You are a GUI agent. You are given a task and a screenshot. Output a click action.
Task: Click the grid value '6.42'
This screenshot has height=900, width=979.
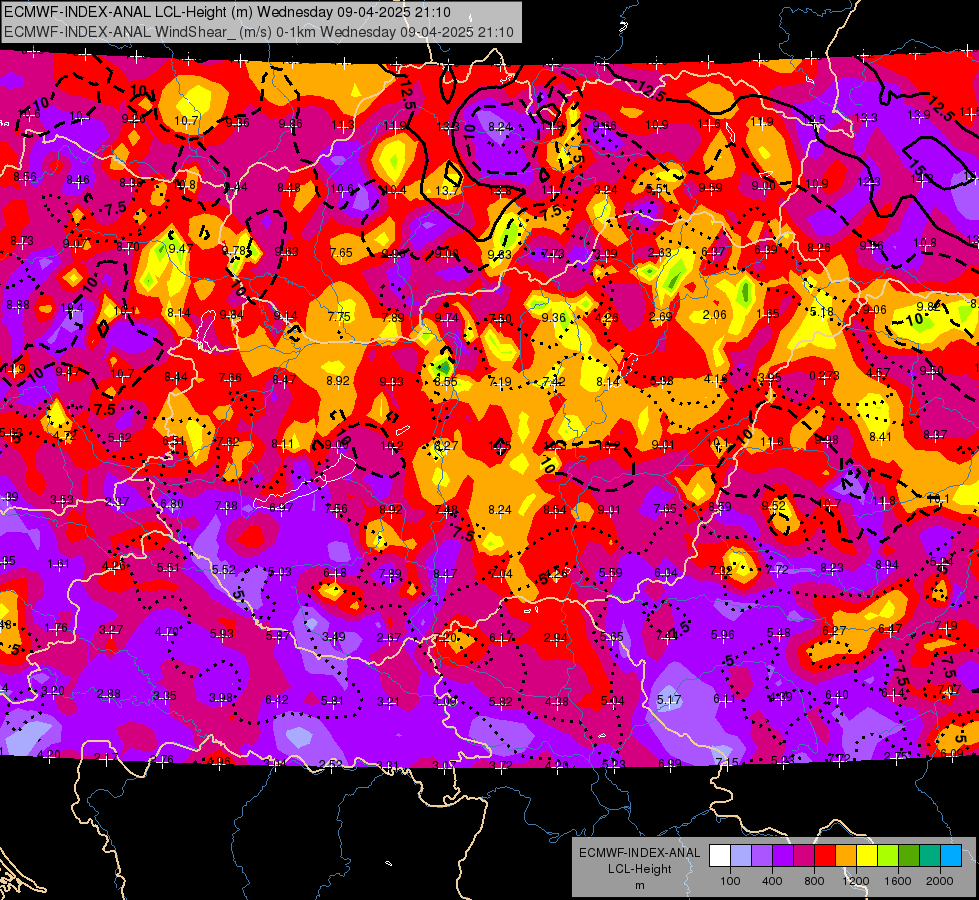click(277, 700)
